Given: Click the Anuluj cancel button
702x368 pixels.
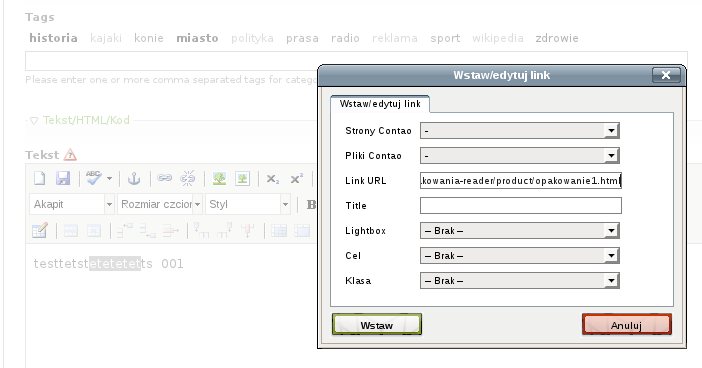Looking at the screenshot, I should pos(627,325).
